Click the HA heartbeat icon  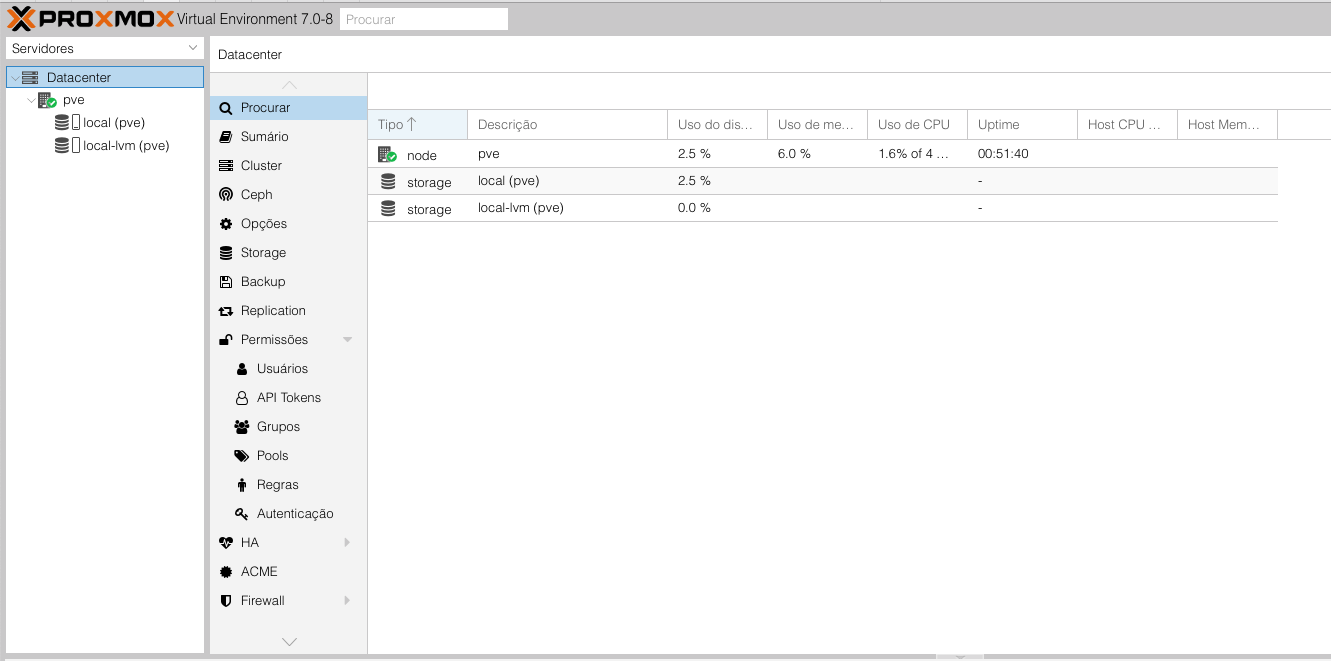click(226, 543)
